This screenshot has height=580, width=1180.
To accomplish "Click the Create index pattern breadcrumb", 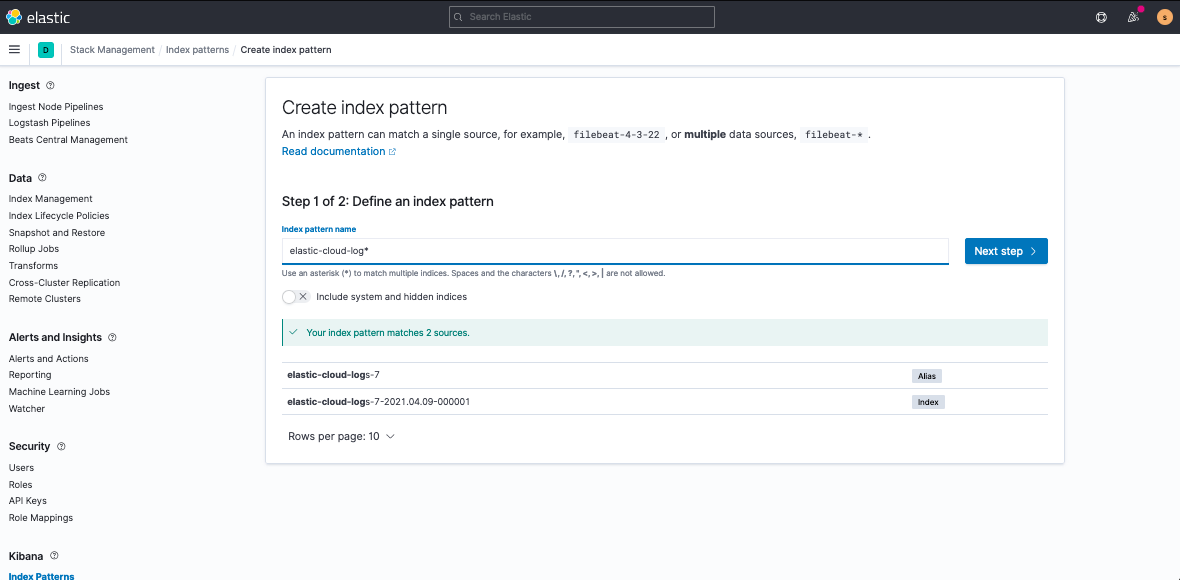I will point(286,50).
